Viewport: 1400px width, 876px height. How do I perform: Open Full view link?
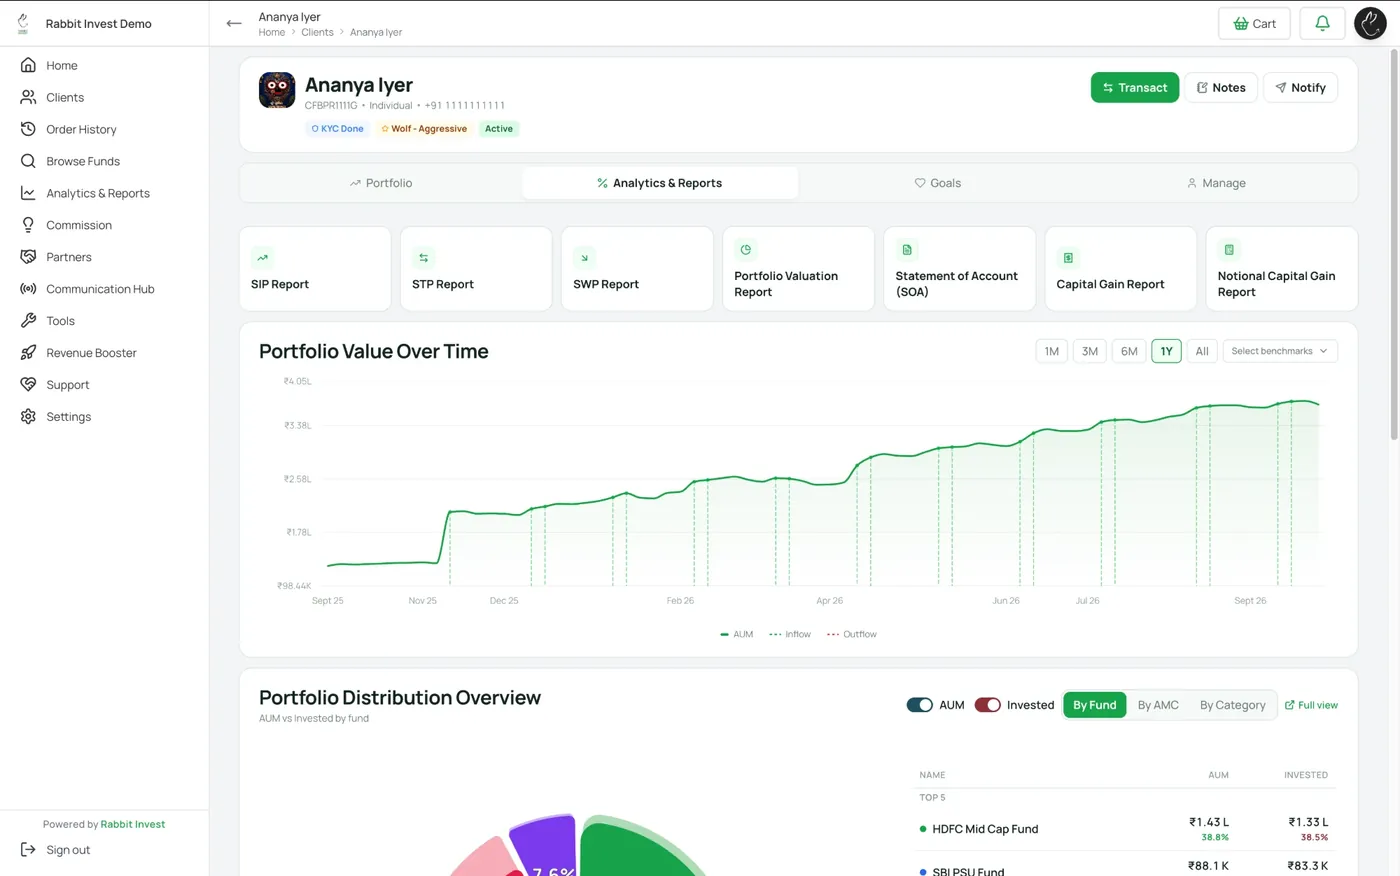[1311, 705]
